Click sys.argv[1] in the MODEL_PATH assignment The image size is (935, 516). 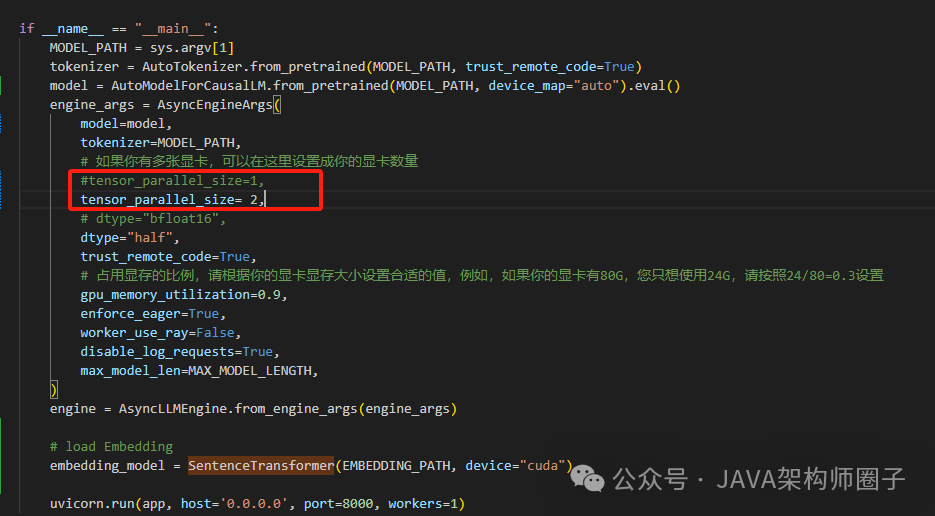tap(192, 48)
